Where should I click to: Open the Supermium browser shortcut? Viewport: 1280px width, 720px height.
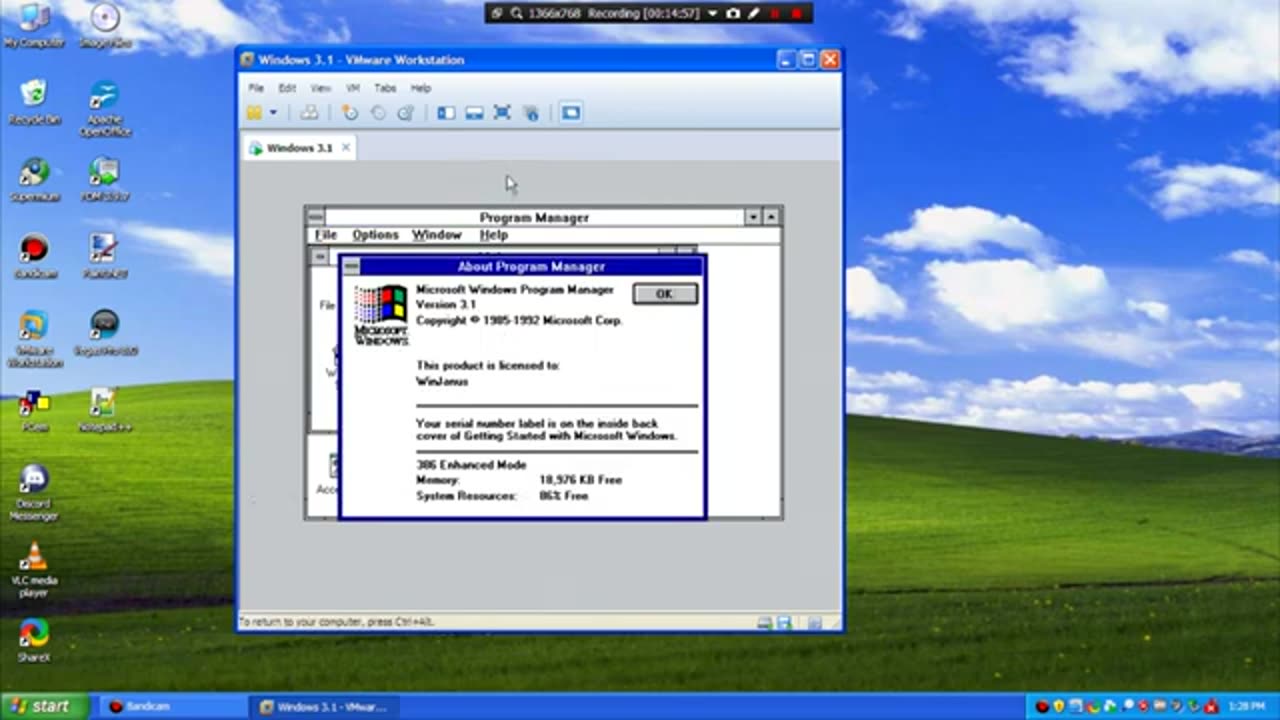(34, 180)
